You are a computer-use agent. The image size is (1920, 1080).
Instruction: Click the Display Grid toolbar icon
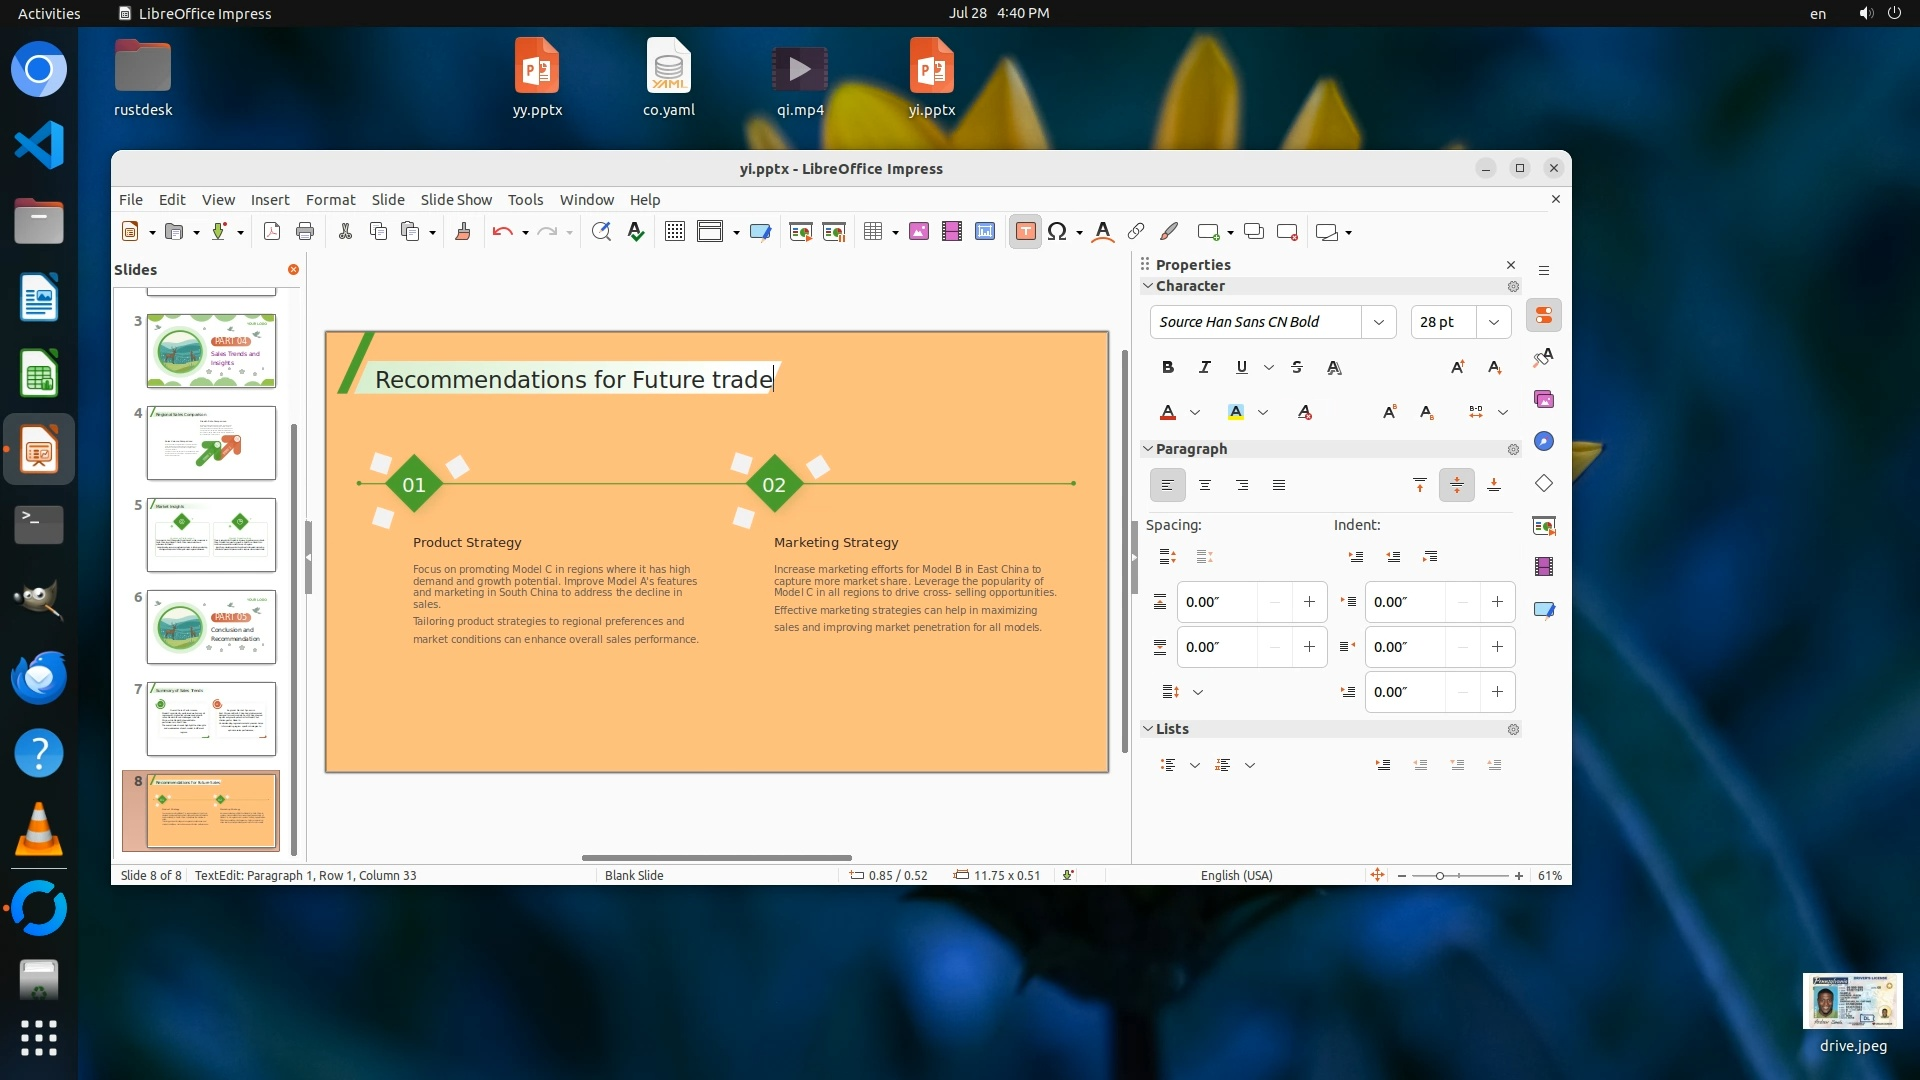pyautogui.click(x=674, y=232)
